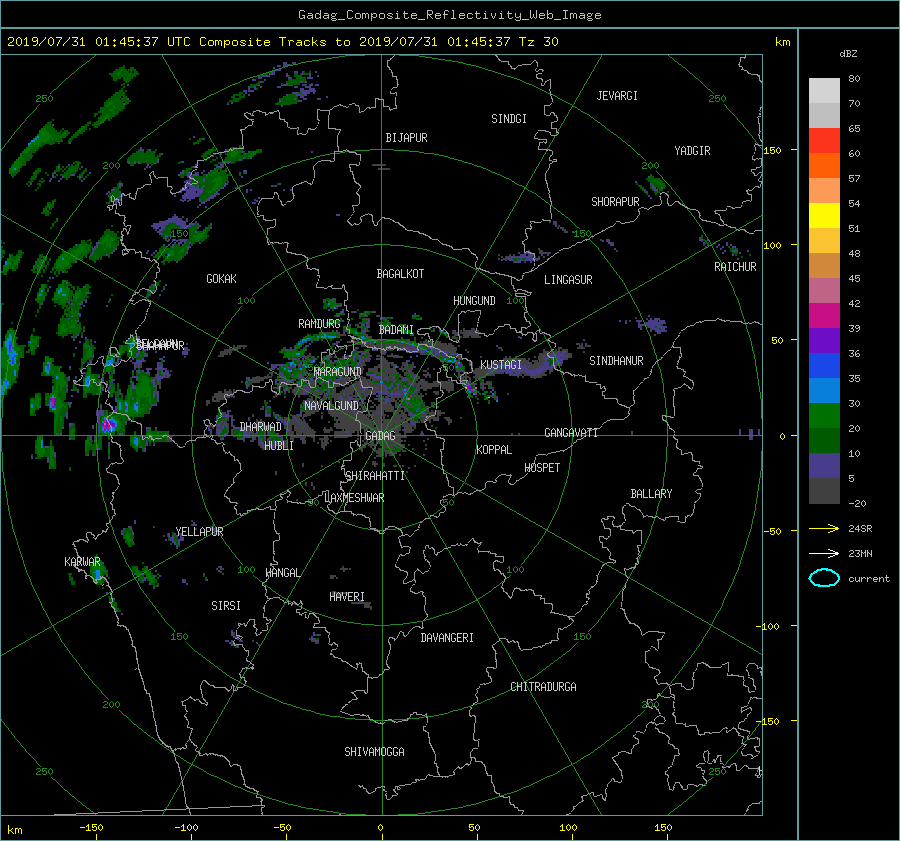
Task: Click the DAVANGERI label
Action: (447, 638)
